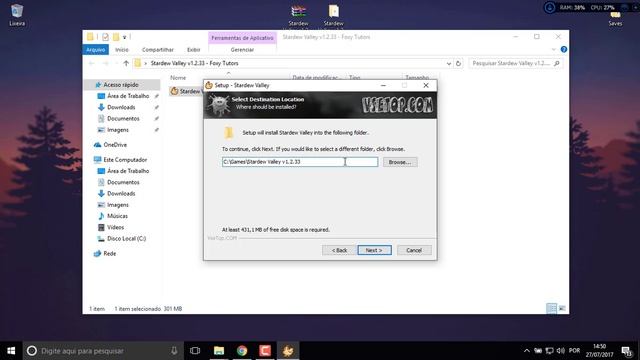
Task: Open pinned Documentos under Acesso rápido
Action: (x=123, y=118)
